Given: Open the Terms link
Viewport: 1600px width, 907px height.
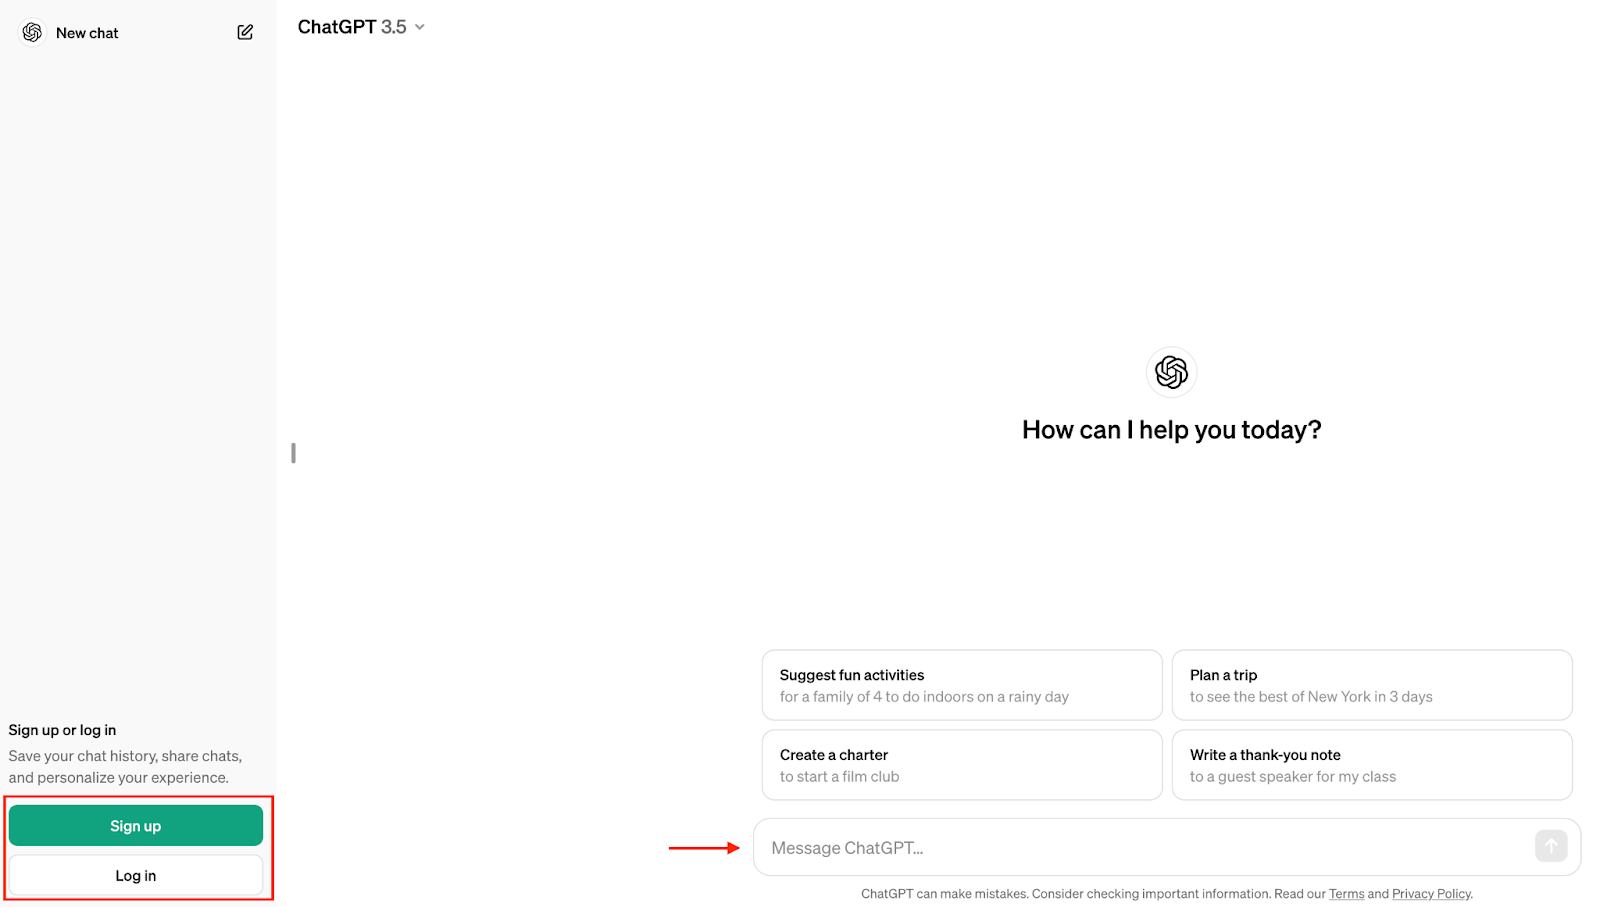Looking at the screenshot, I should click(x=1346, y=894).
